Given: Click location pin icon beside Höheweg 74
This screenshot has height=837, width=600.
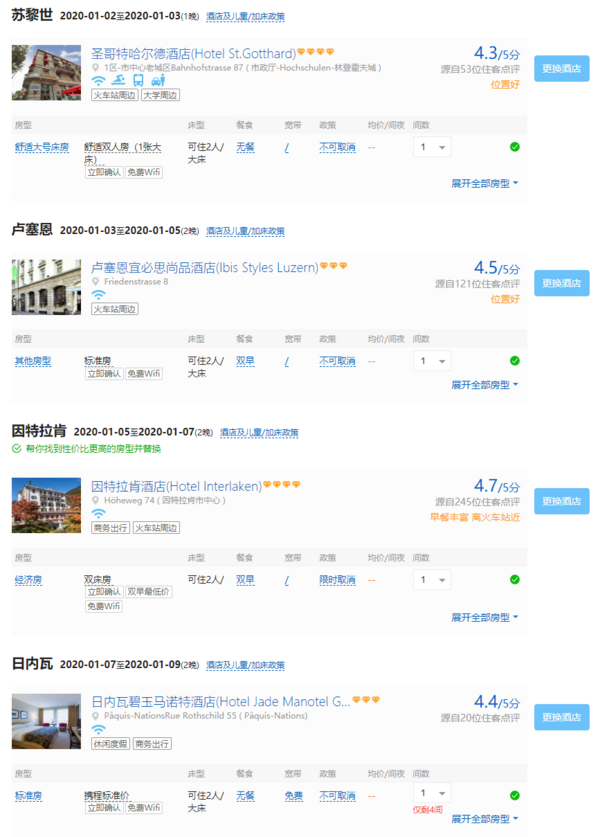Looking at the screenshot, I should click(x=96, y=500).
